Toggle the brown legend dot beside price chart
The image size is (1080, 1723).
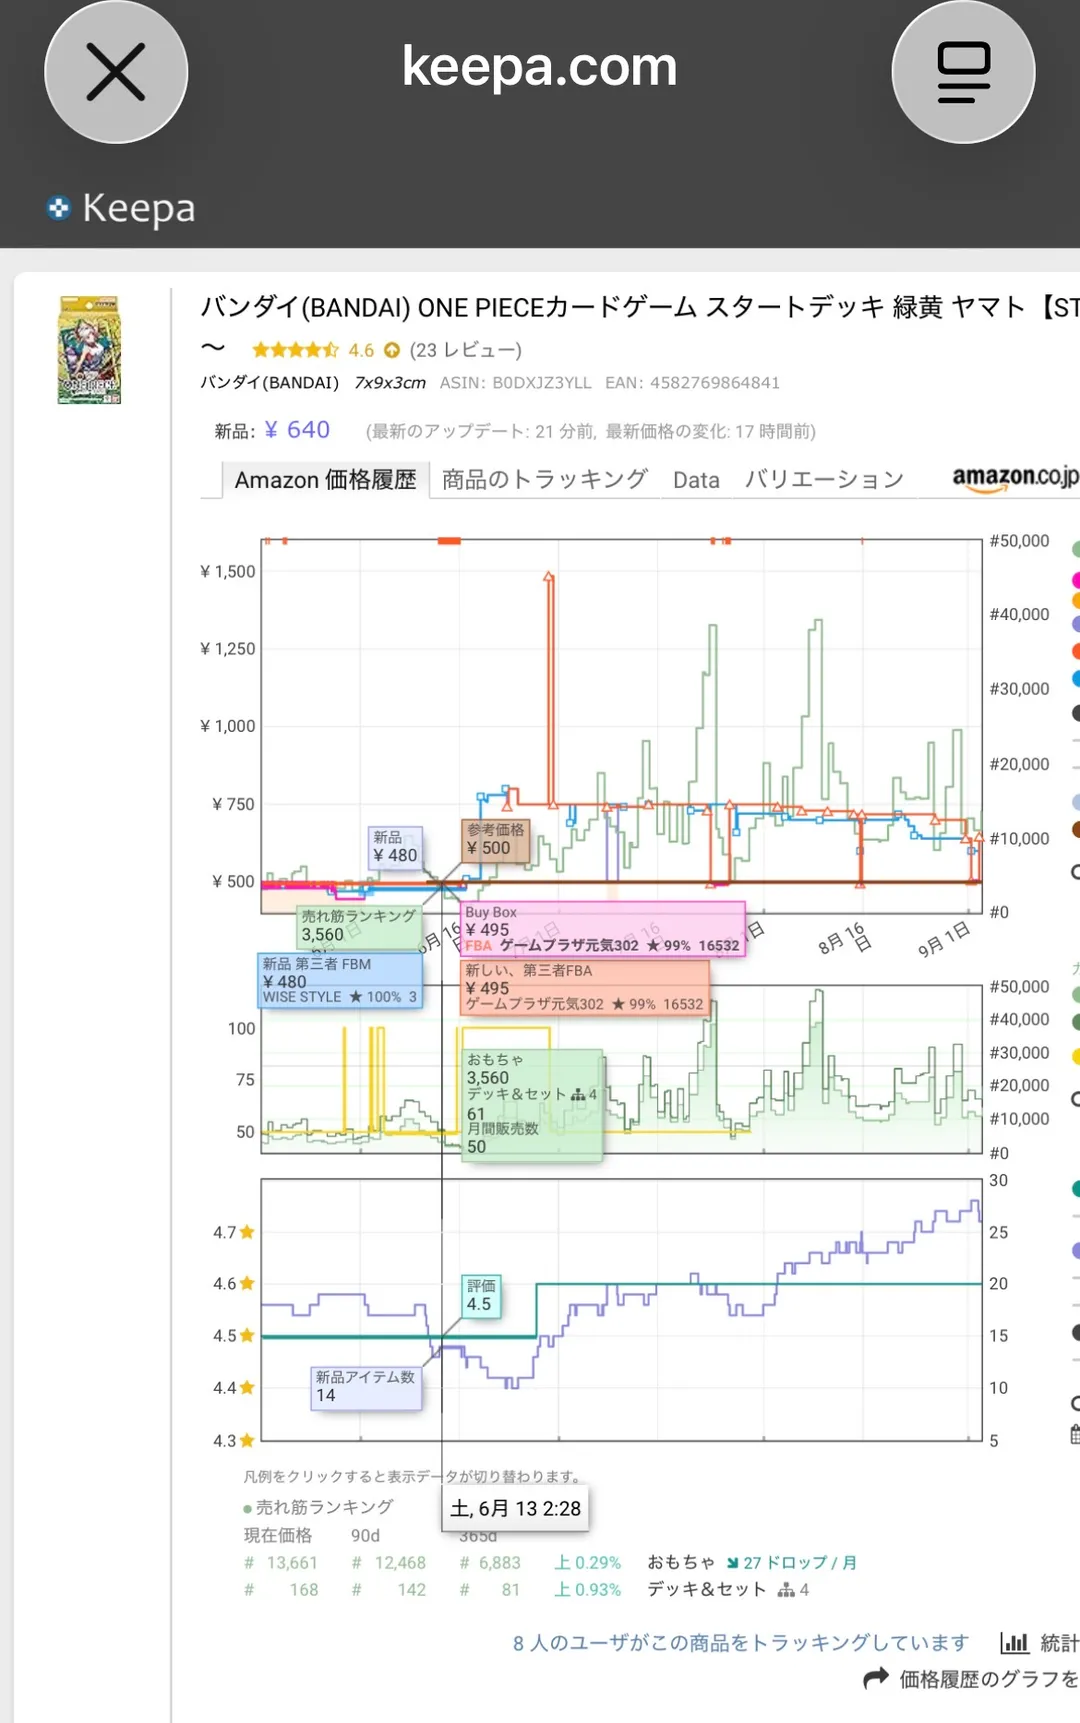pyautogui.click(x=1076, y=829)
